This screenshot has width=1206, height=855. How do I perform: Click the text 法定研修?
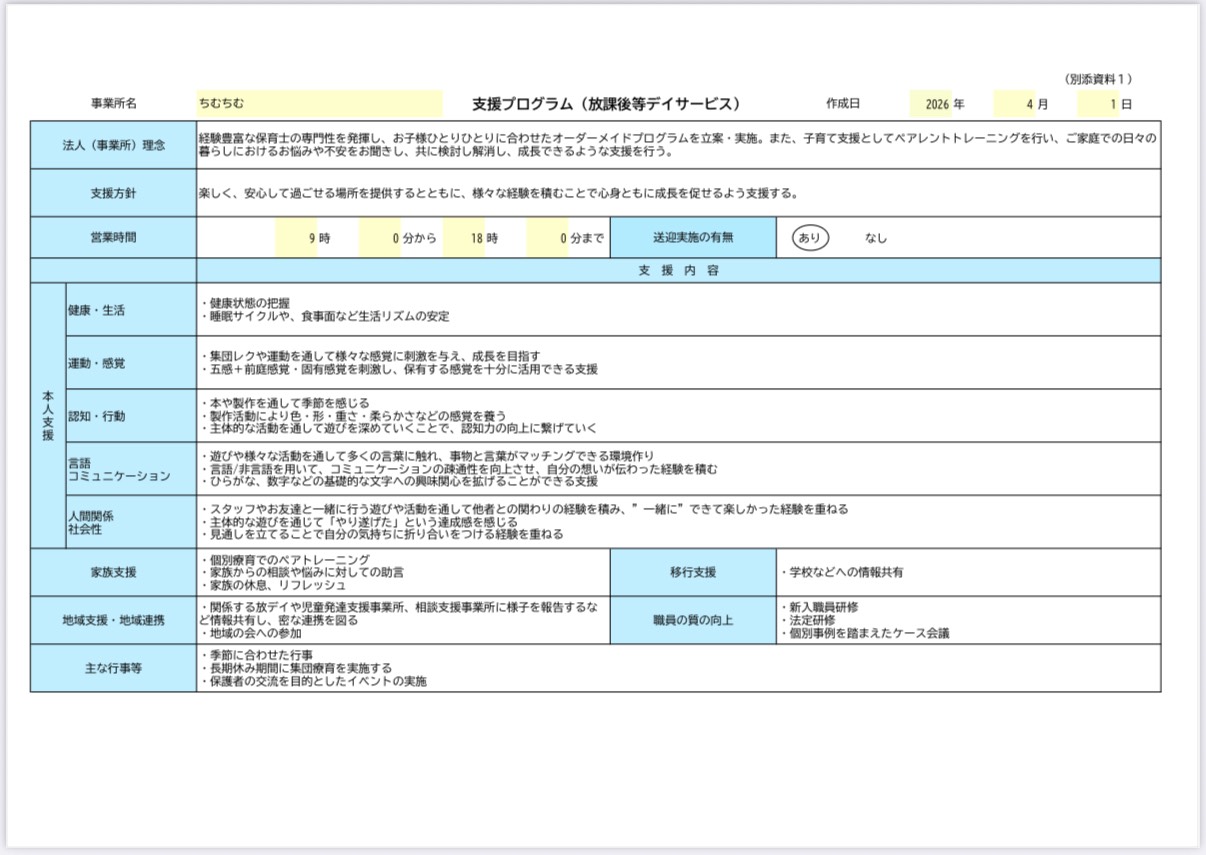[x=807, y=620]
